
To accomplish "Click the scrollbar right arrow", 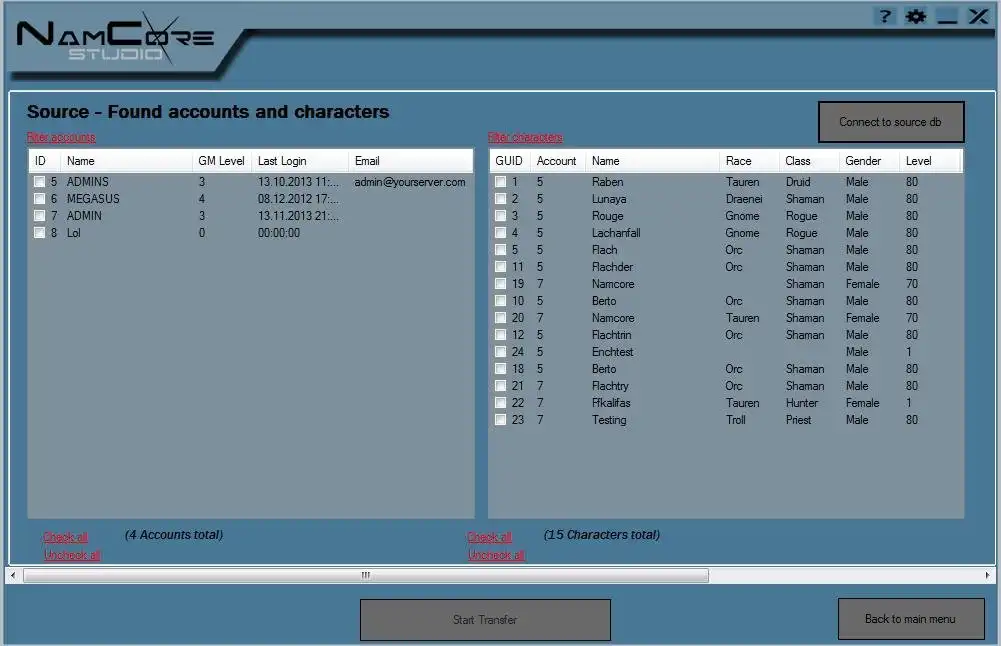I will tap(988, 575).
